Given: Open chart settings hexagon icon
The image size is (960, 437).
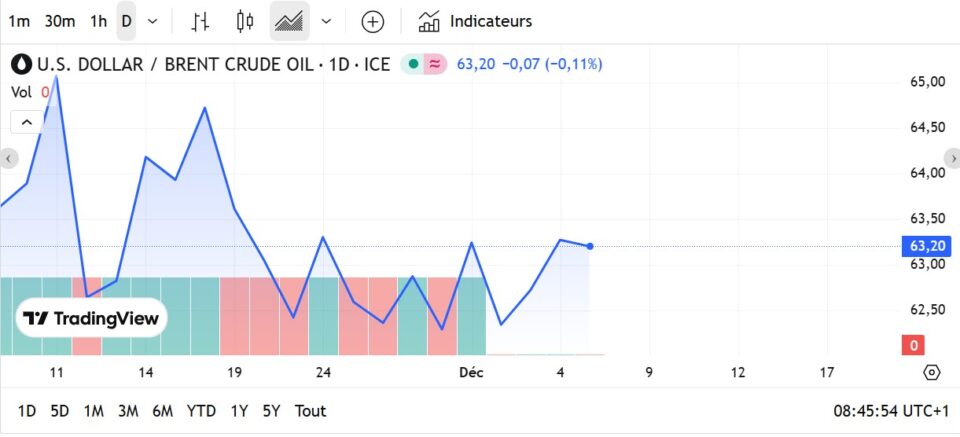Looking at the screenshot, I should [x=931, y=372].
